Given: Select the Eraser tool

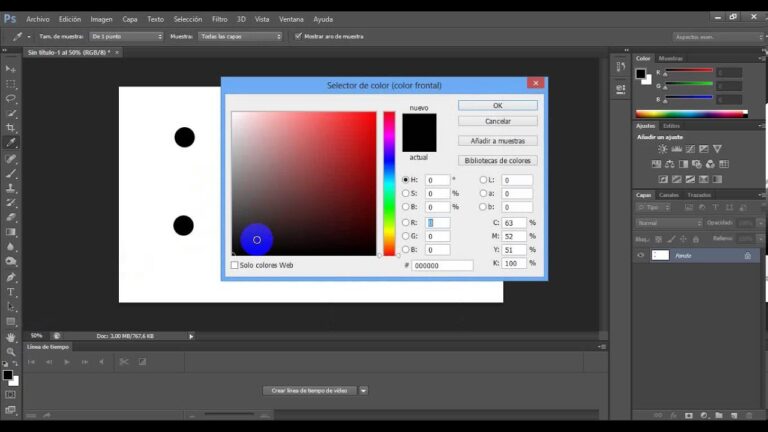Looking at the screenshot, I should pos(10,217).
